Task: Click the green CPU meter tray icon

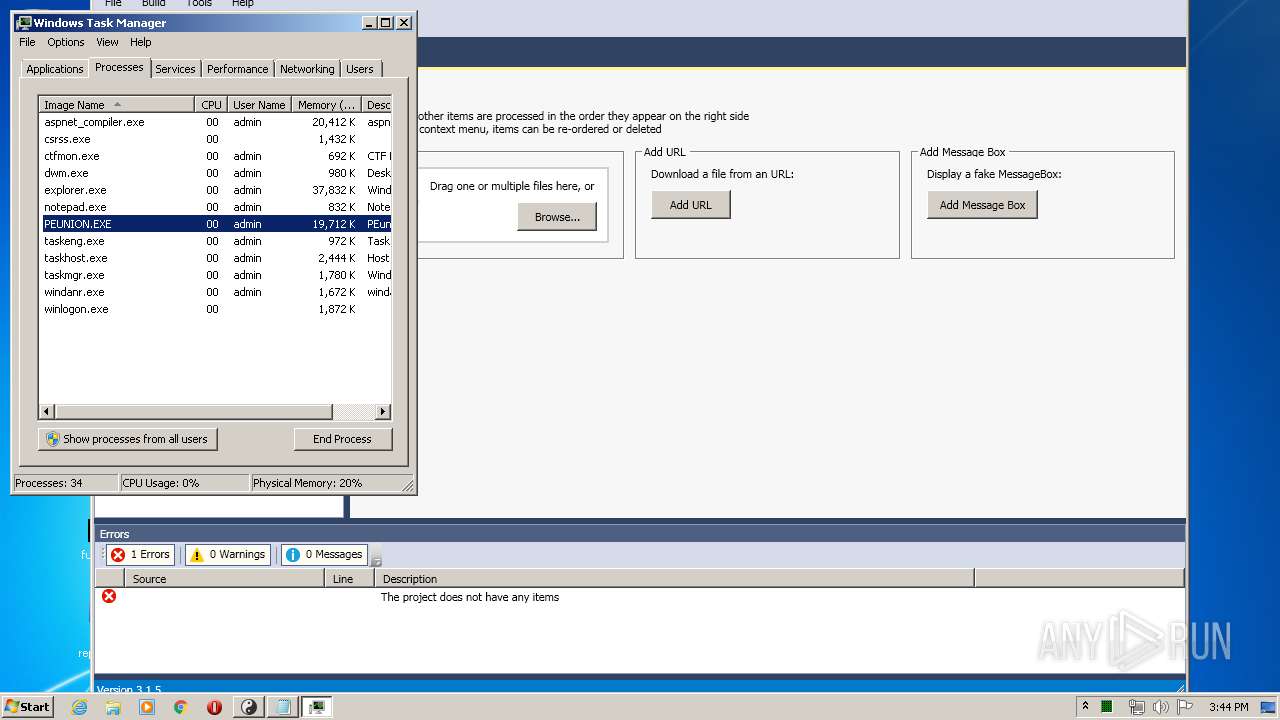Action: click(1107, 707)
